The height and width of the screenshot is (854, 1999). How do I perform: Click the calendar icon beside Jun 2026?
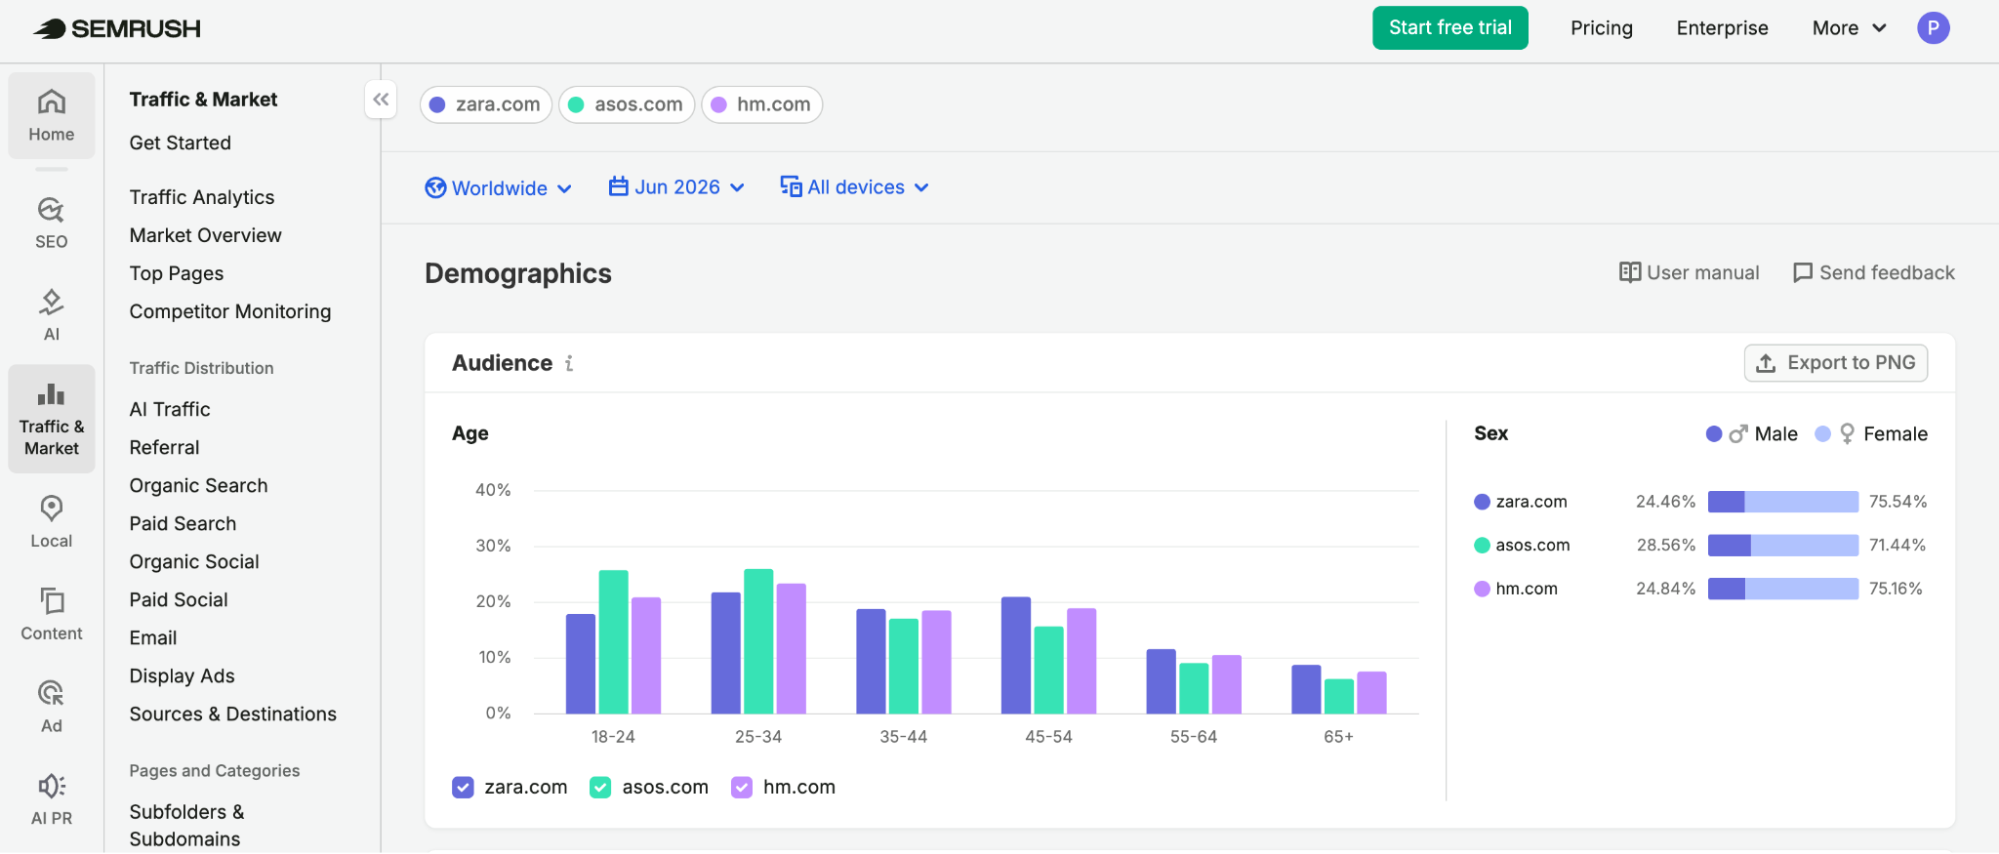tap(619, 186)
